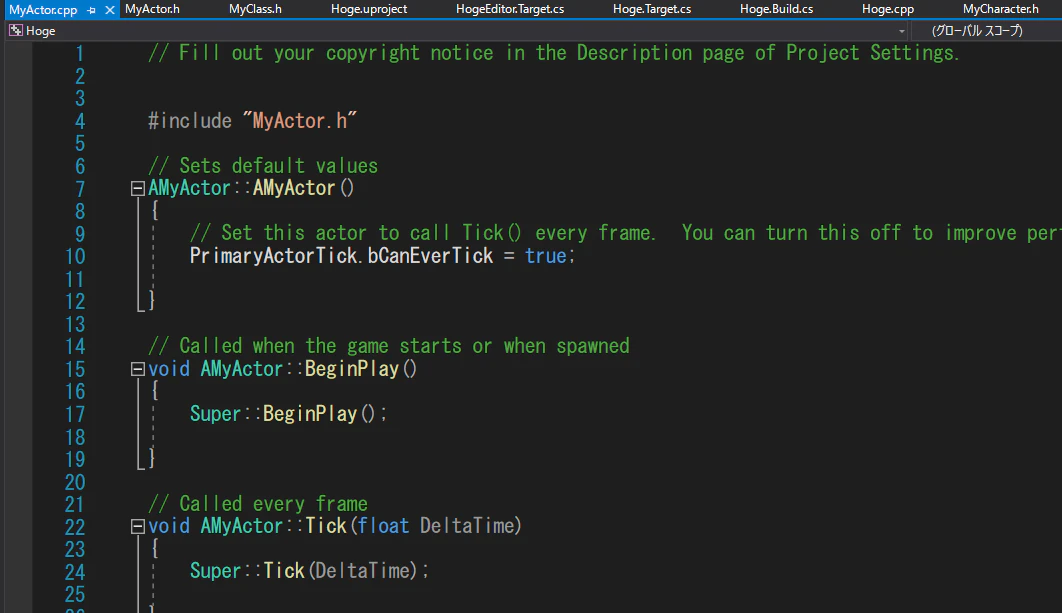Switch to the Hoge.Target.cs tab

tap(652, 9)
